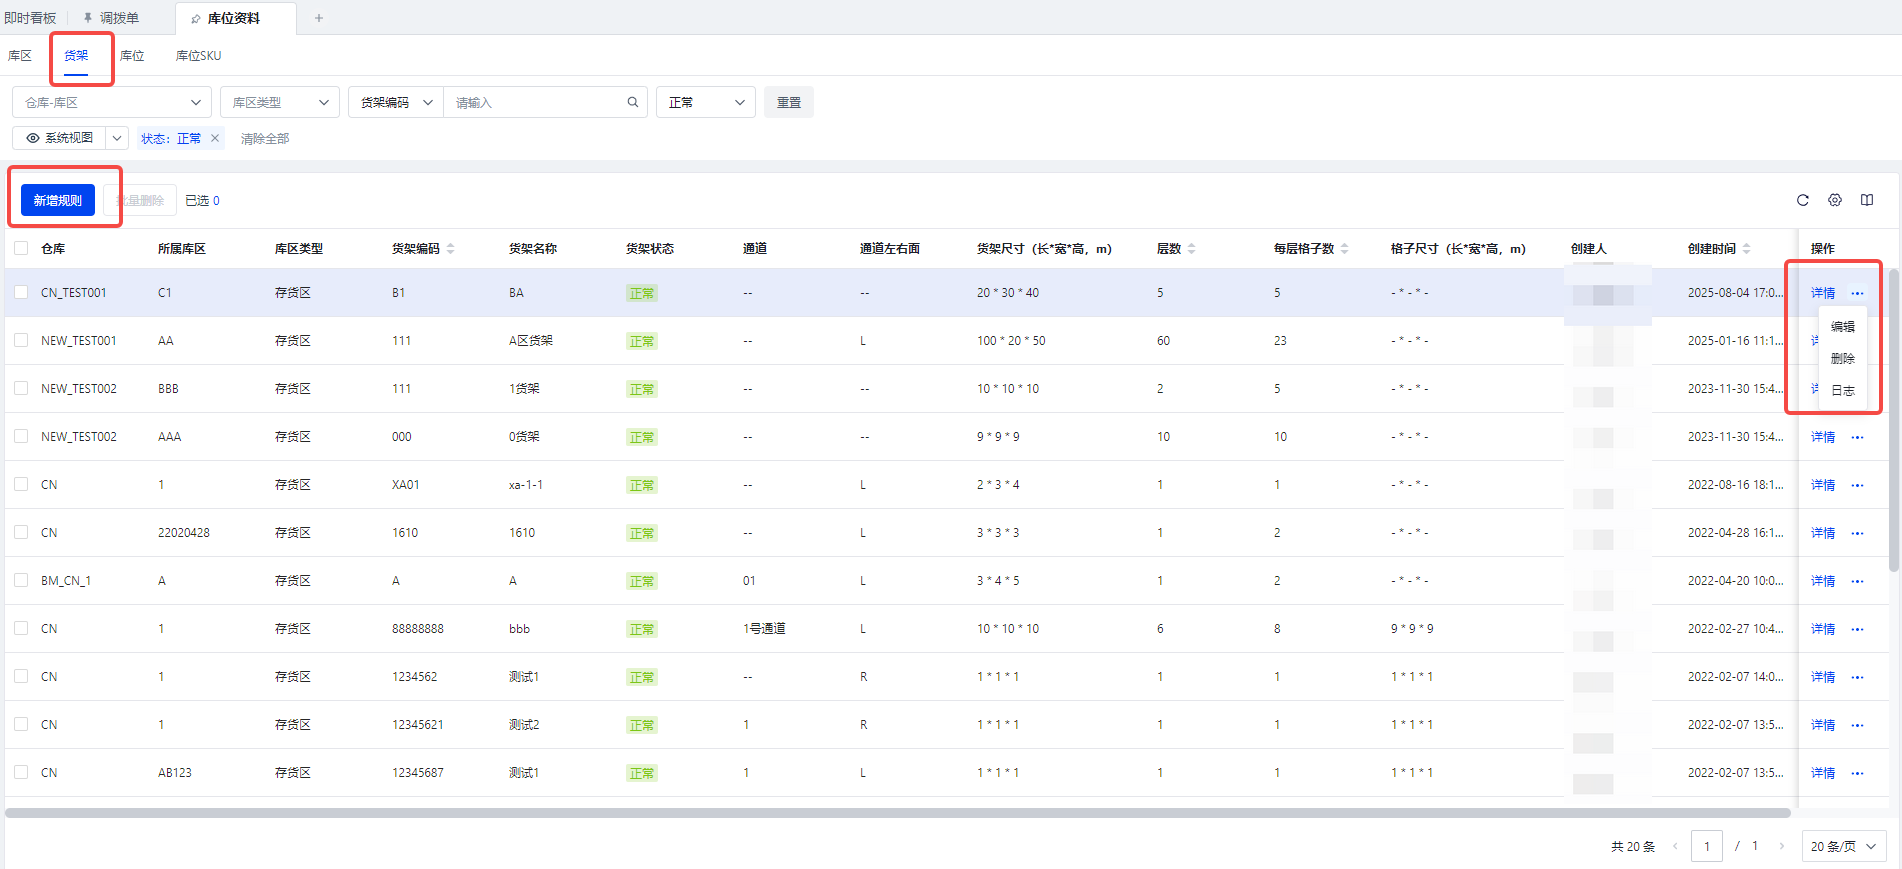Sort by 货架编码 column
This screenshot has width=1902, height=869.
[450, 249]
